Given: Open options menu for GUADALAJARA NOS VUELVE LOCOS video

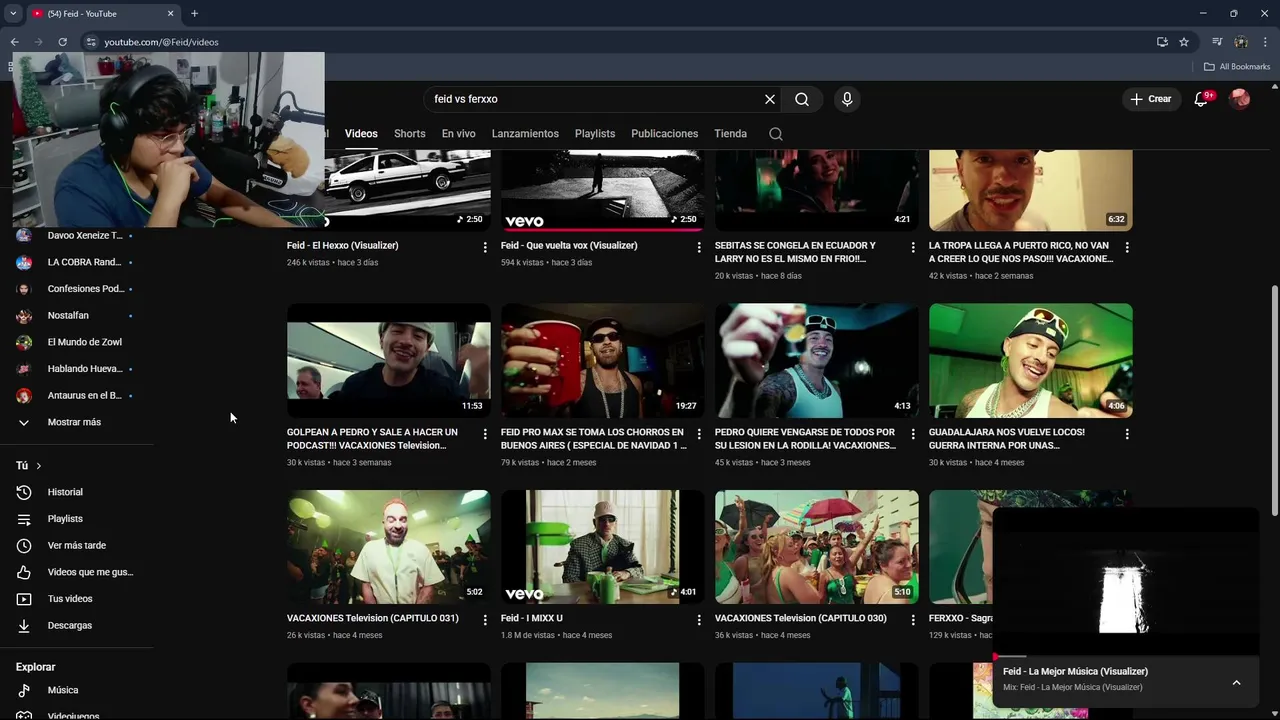Looking at the screenshot, I should [x=1127, y=434].
